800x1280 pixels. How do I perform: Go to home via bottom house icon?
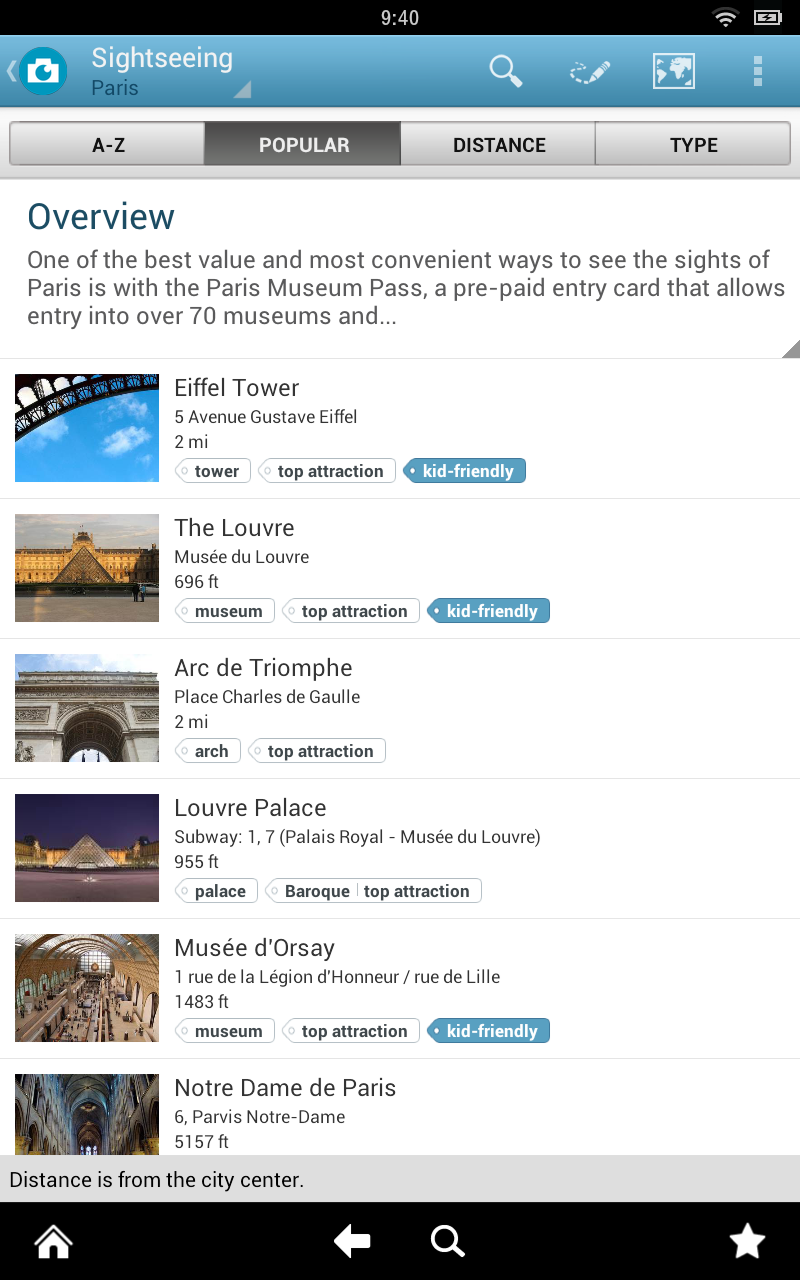[53, 1241]
